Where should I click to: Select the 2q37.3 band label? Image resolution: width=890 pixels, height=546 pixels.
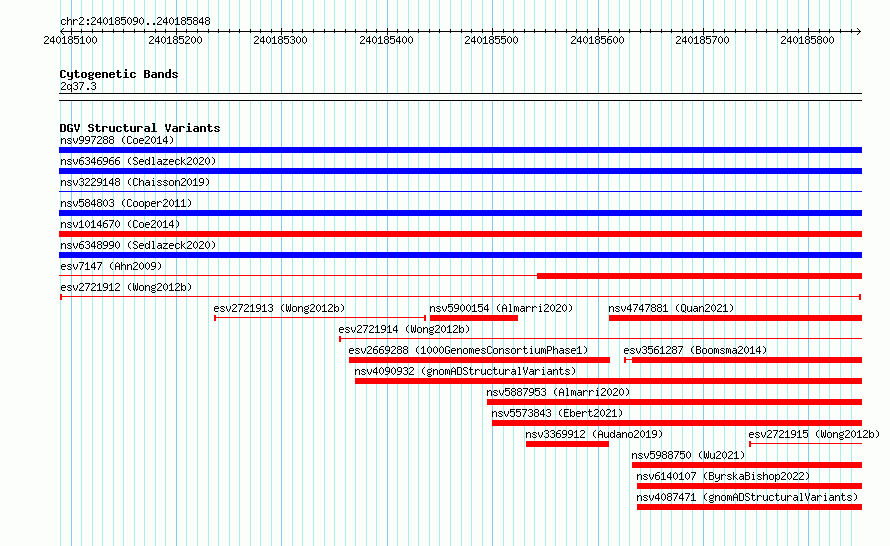[x=78, y=86]
